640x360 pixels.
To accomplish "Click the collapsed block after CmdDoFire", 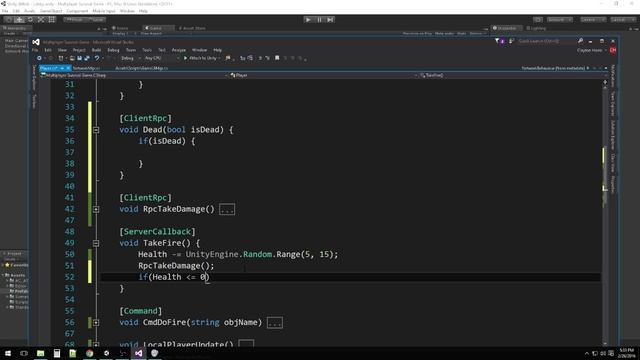I will [275, 323].
